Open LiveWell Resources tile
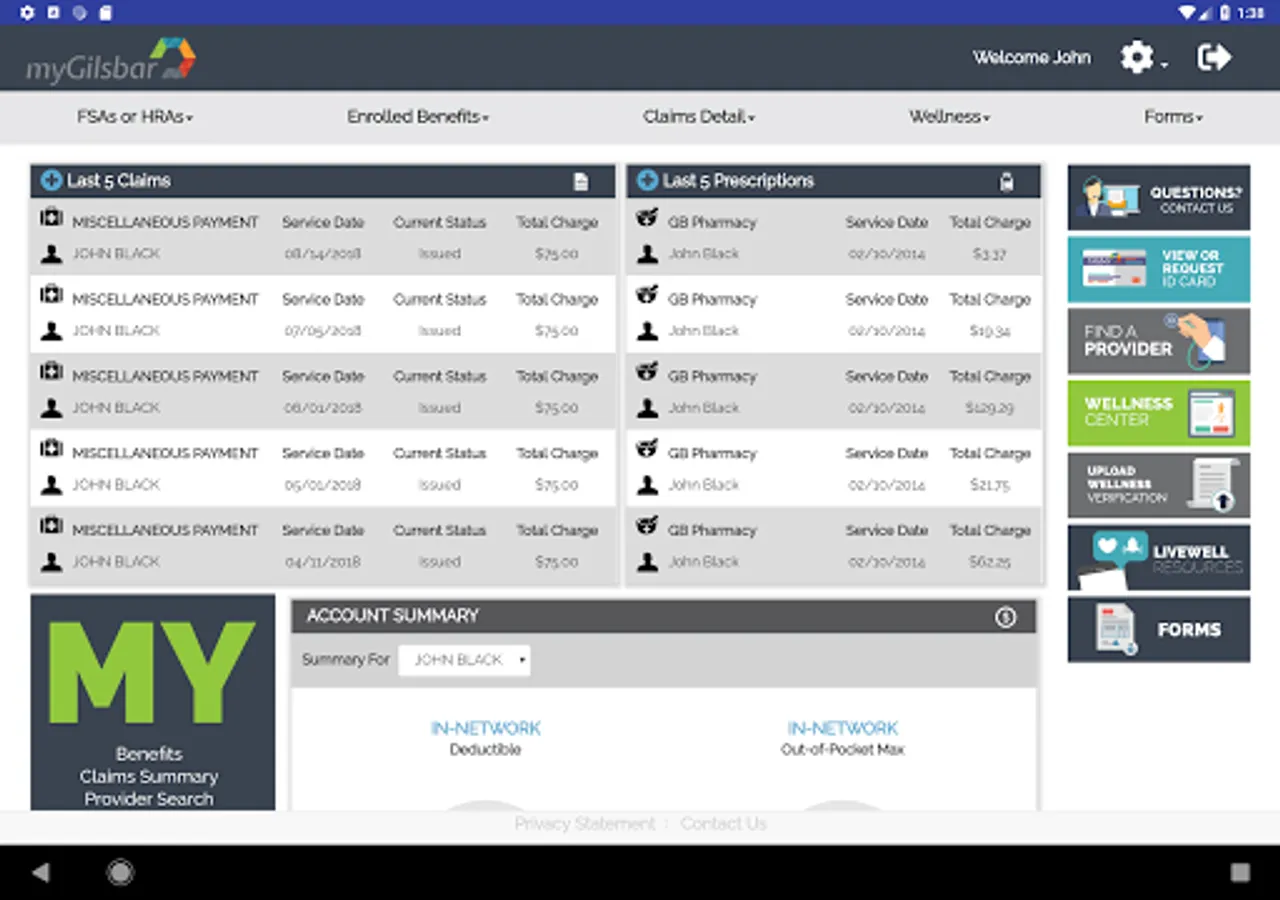 [x=1159, y=558]
